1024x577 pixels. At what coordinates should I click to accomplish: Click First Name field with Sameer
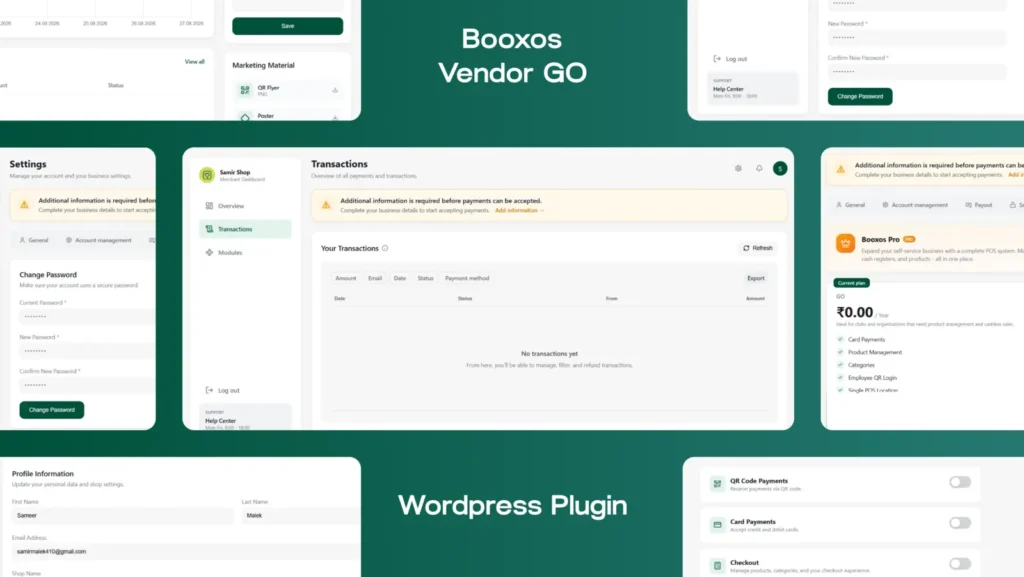(122, 516)
